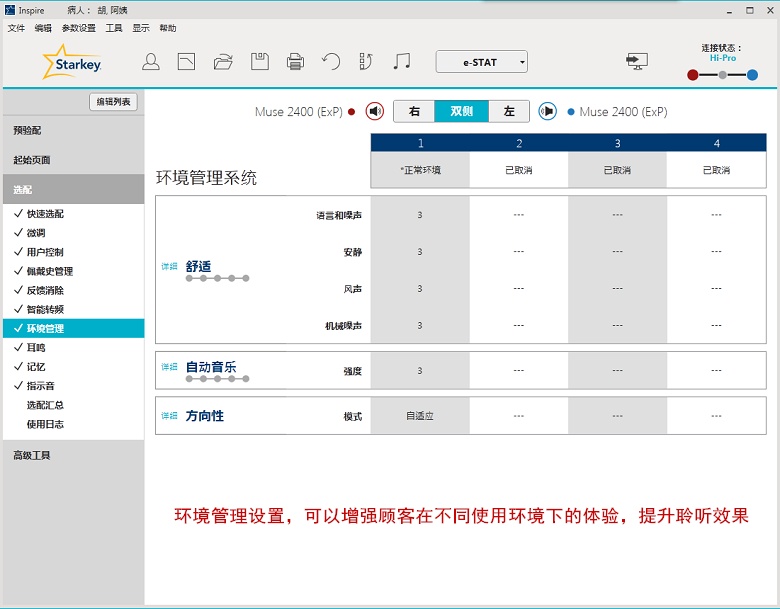780x609 pixels.
Task: Mute the right hearing aid speaker
Action: tap(375, 111)
